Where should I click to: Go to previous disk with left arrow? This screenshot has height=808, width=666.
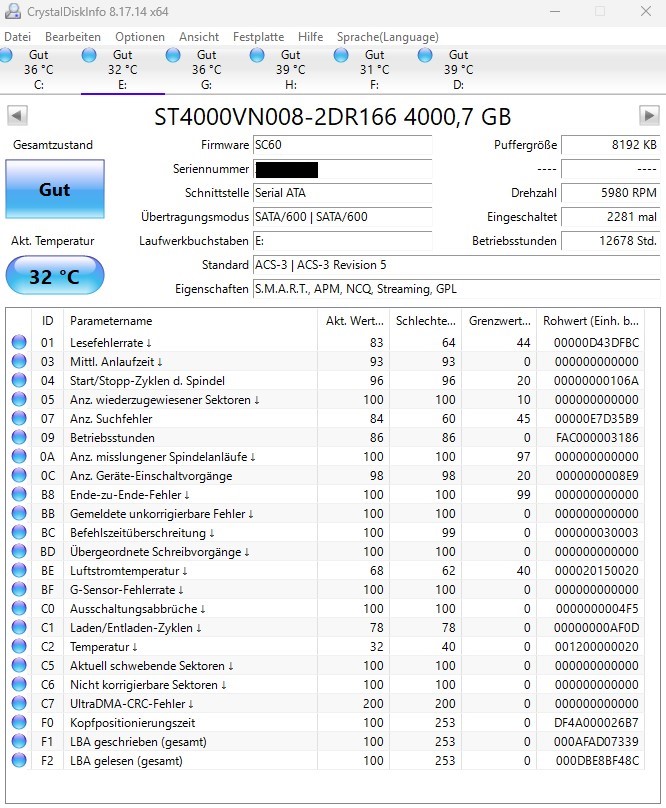click(17, 115)
